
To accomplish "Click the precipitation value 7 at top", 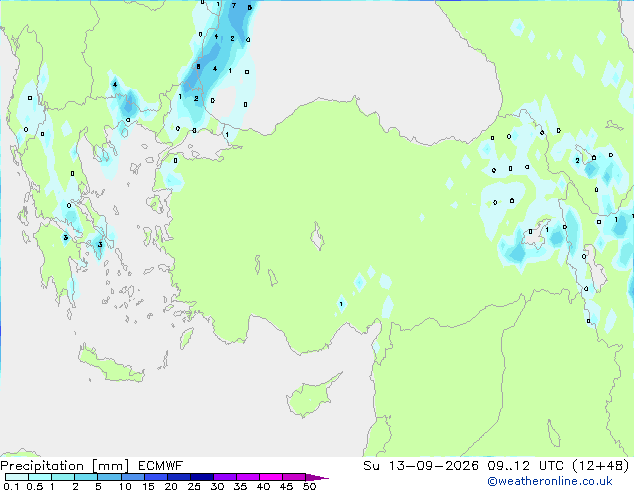I will tap(234, 6).
